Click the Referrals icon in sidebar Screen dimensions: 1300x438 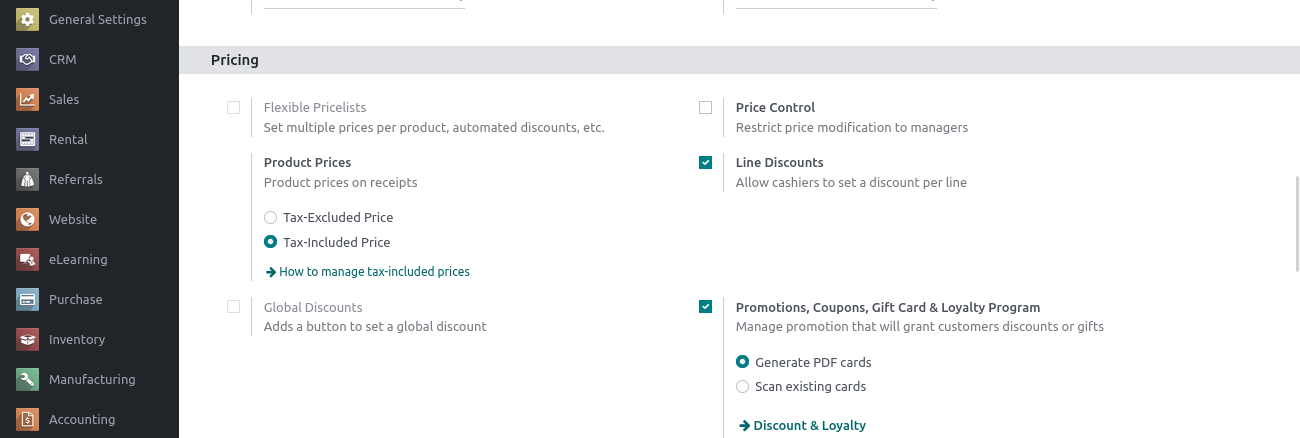click(x=28, y=179)
